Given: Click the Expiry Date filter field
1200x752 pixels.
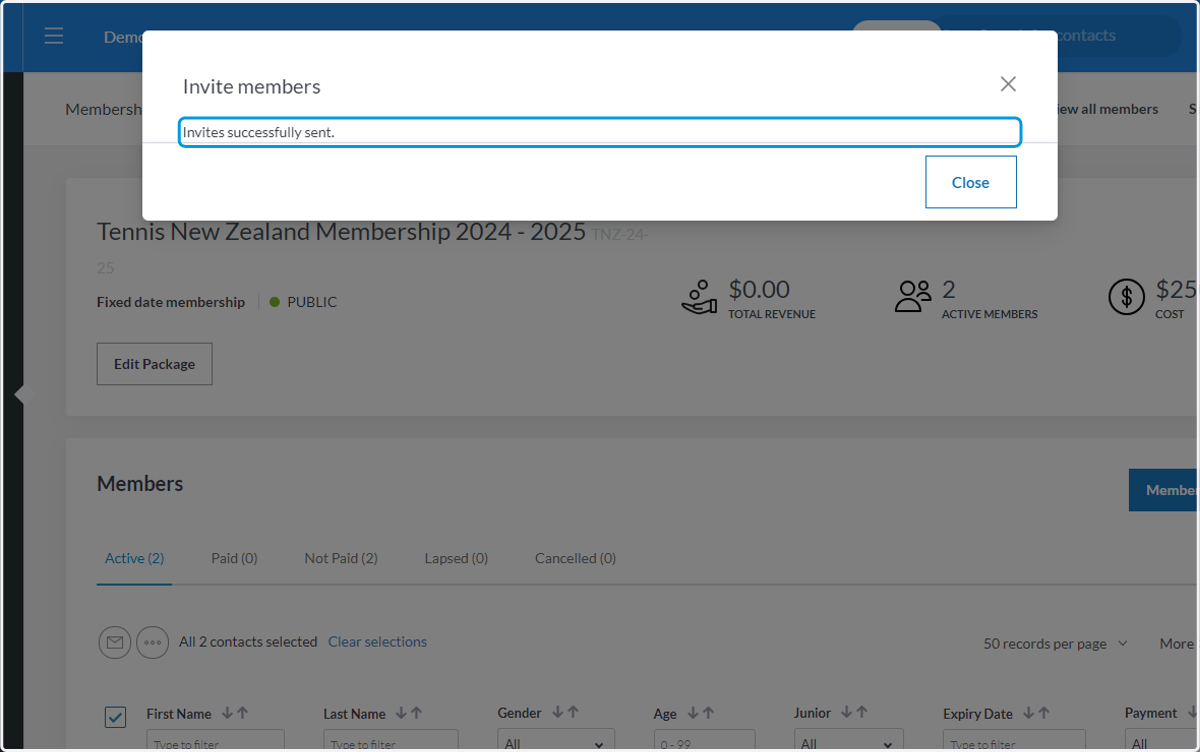Looking at the screenshot, I should [x=1012, y=741].
